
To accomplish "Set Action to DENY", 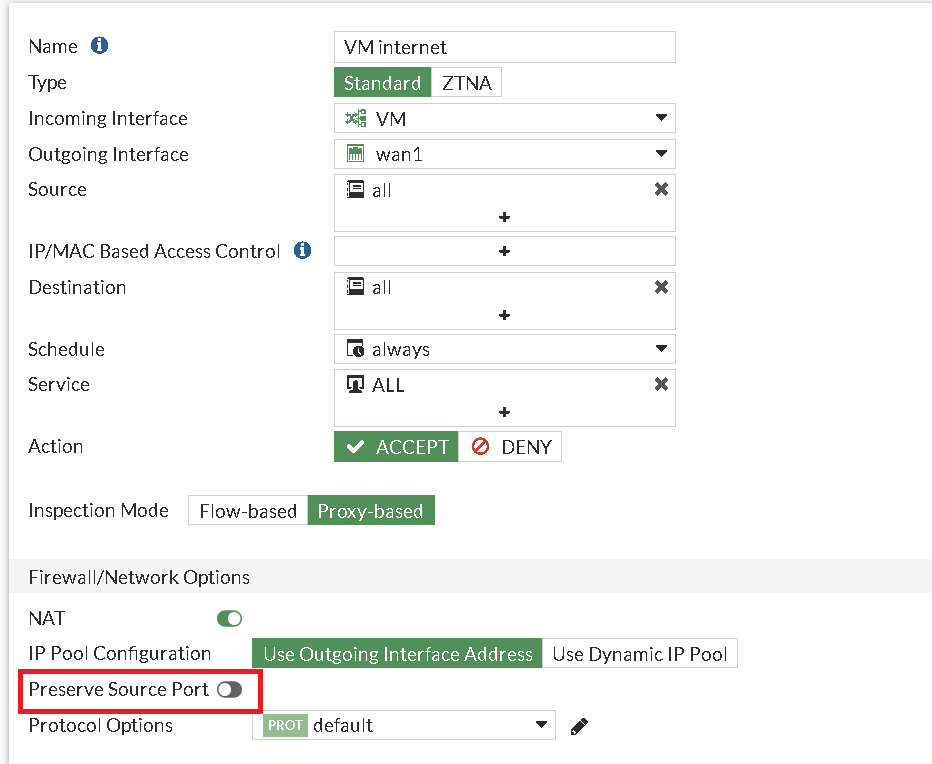I will coord(511,447).
